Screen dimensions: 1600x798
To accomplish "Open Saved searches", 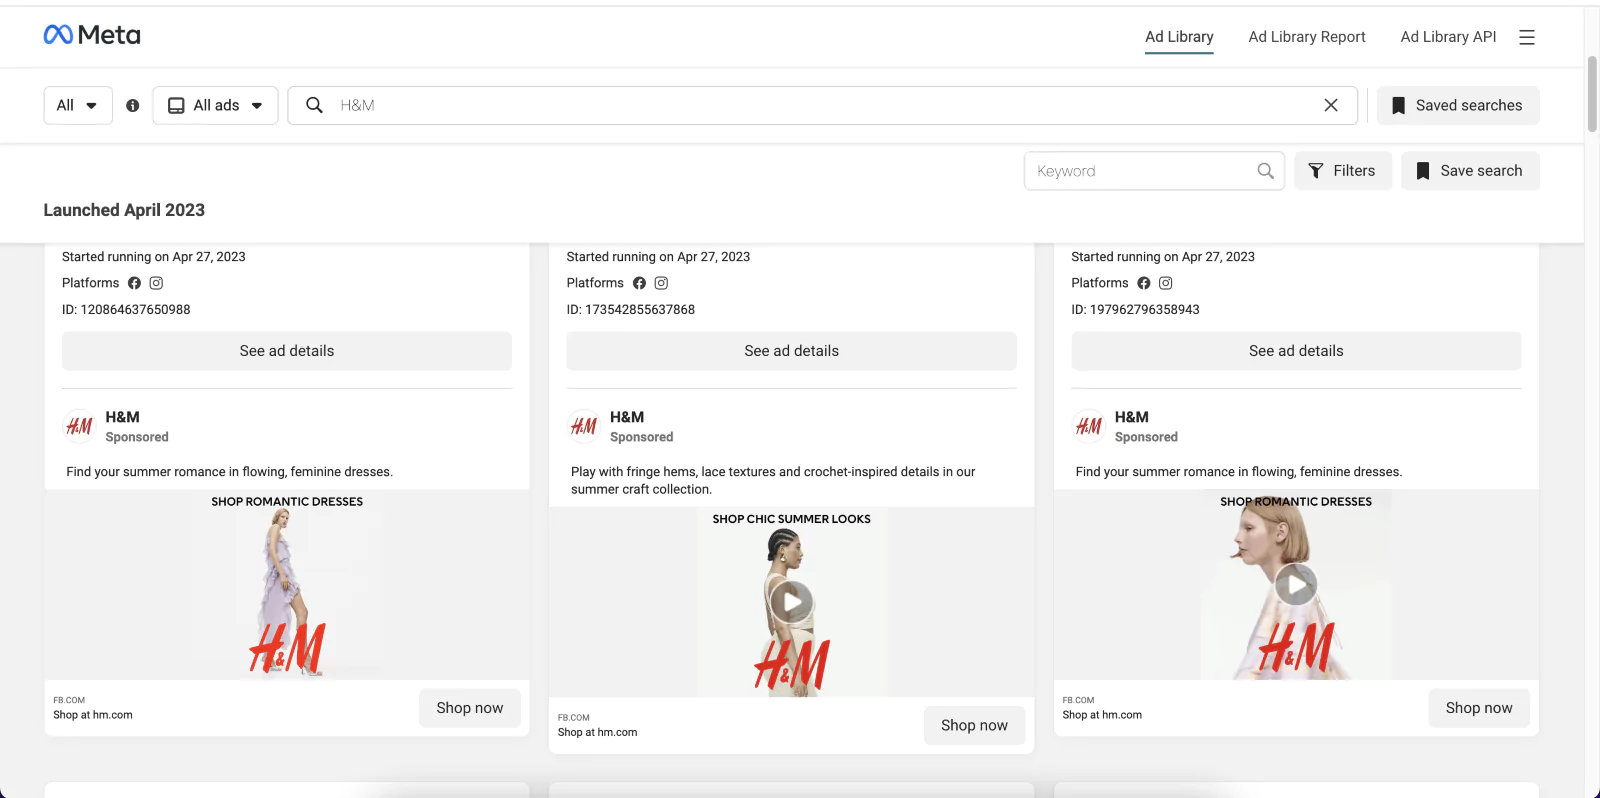I will (x=1458, y=105).
